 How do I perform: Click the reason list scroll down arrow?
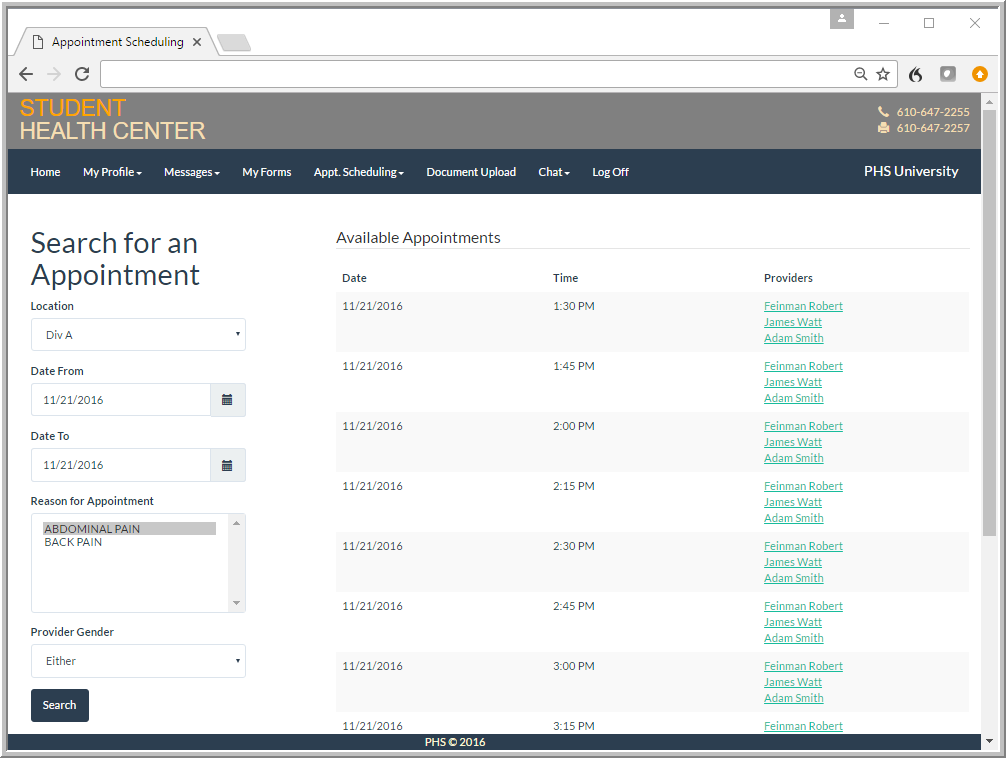[x=236, y=603]
